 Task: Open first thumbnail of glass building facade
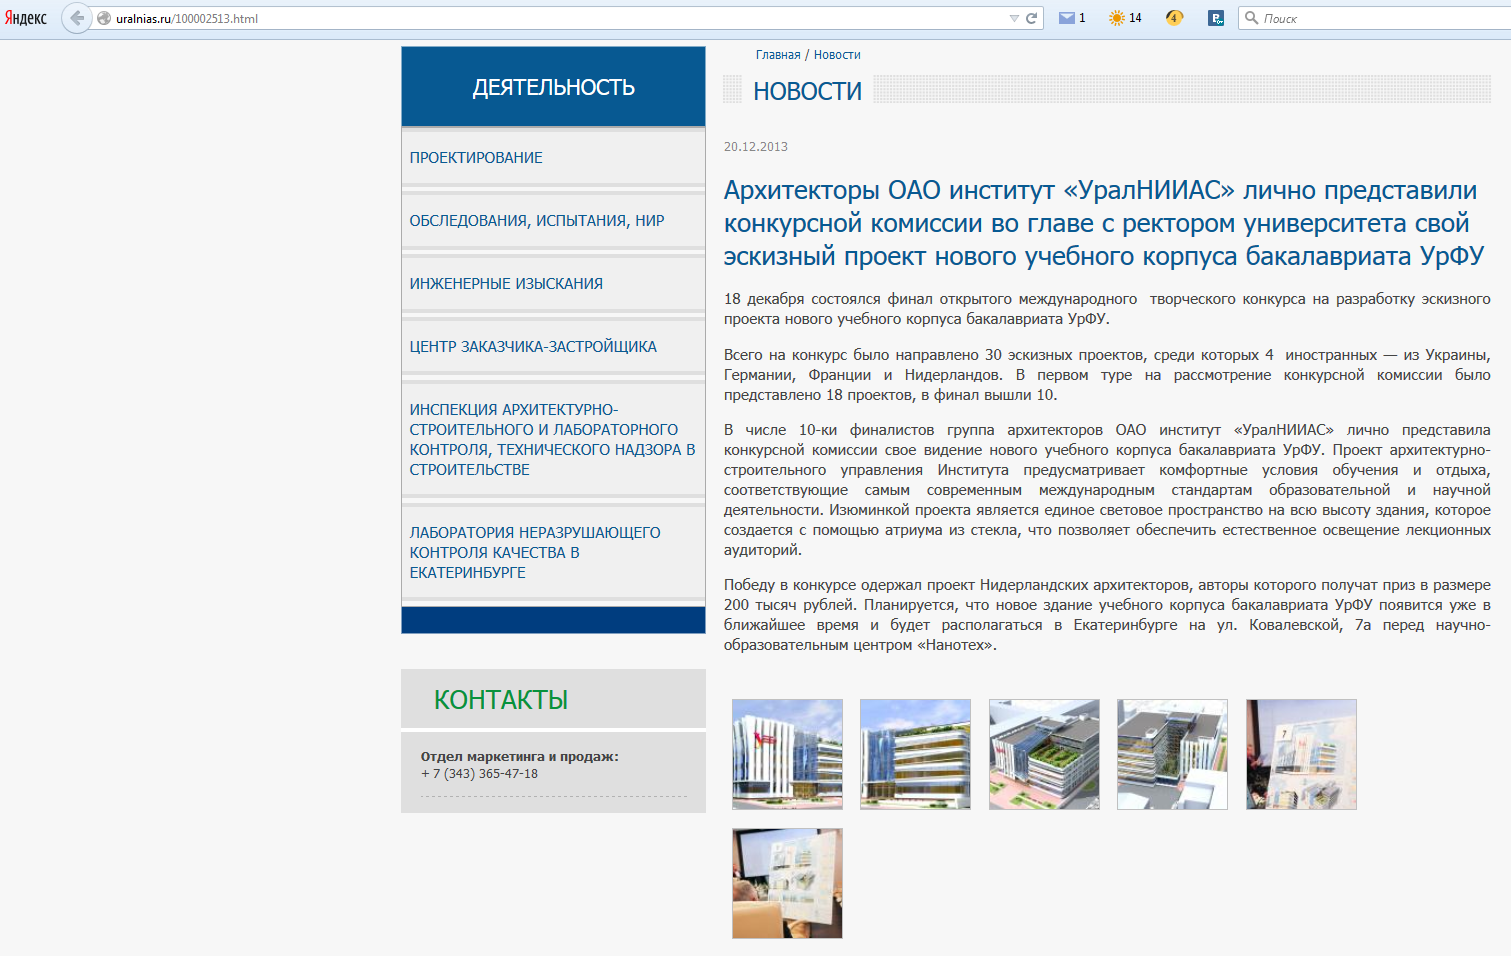point(787,754)
